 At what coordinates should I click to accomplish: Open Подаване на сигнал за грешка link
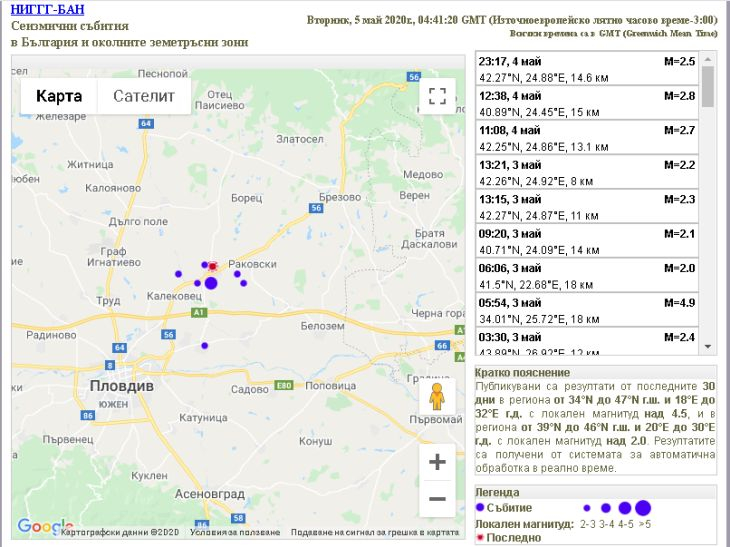(x=375, y=532)
